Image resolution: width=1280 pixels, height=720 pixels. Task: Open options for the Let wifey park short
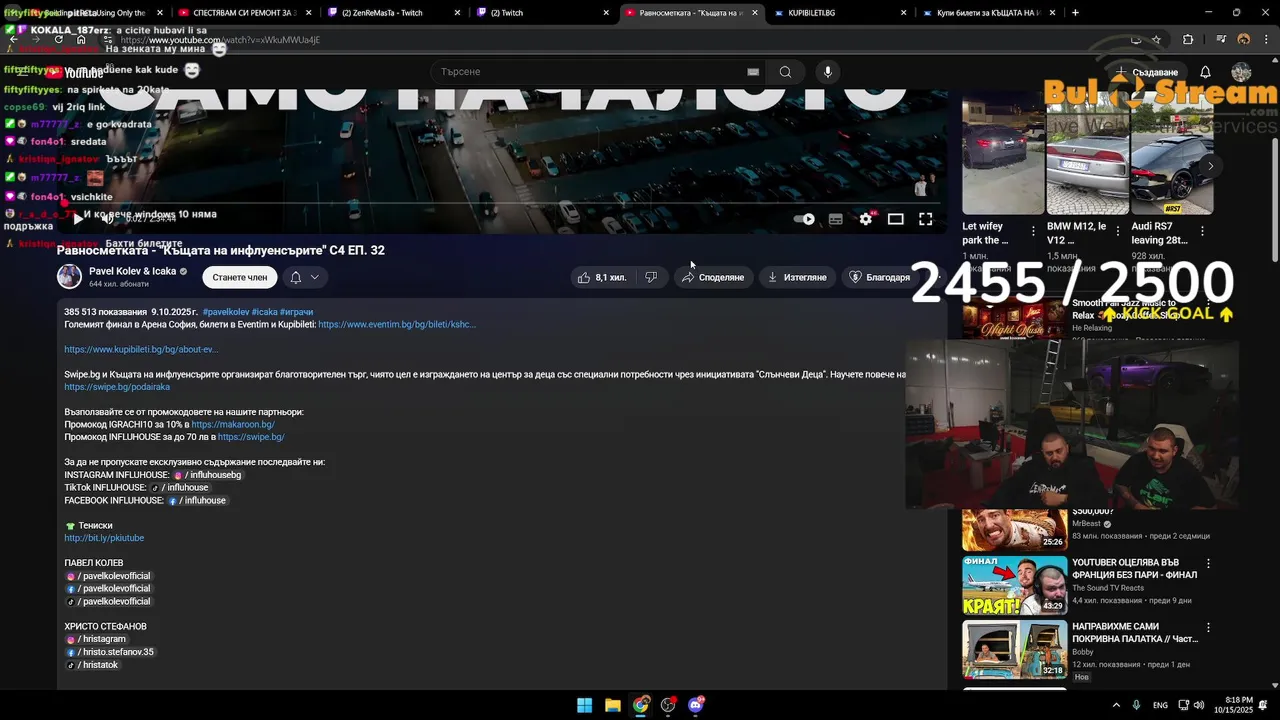(1033, 231)
